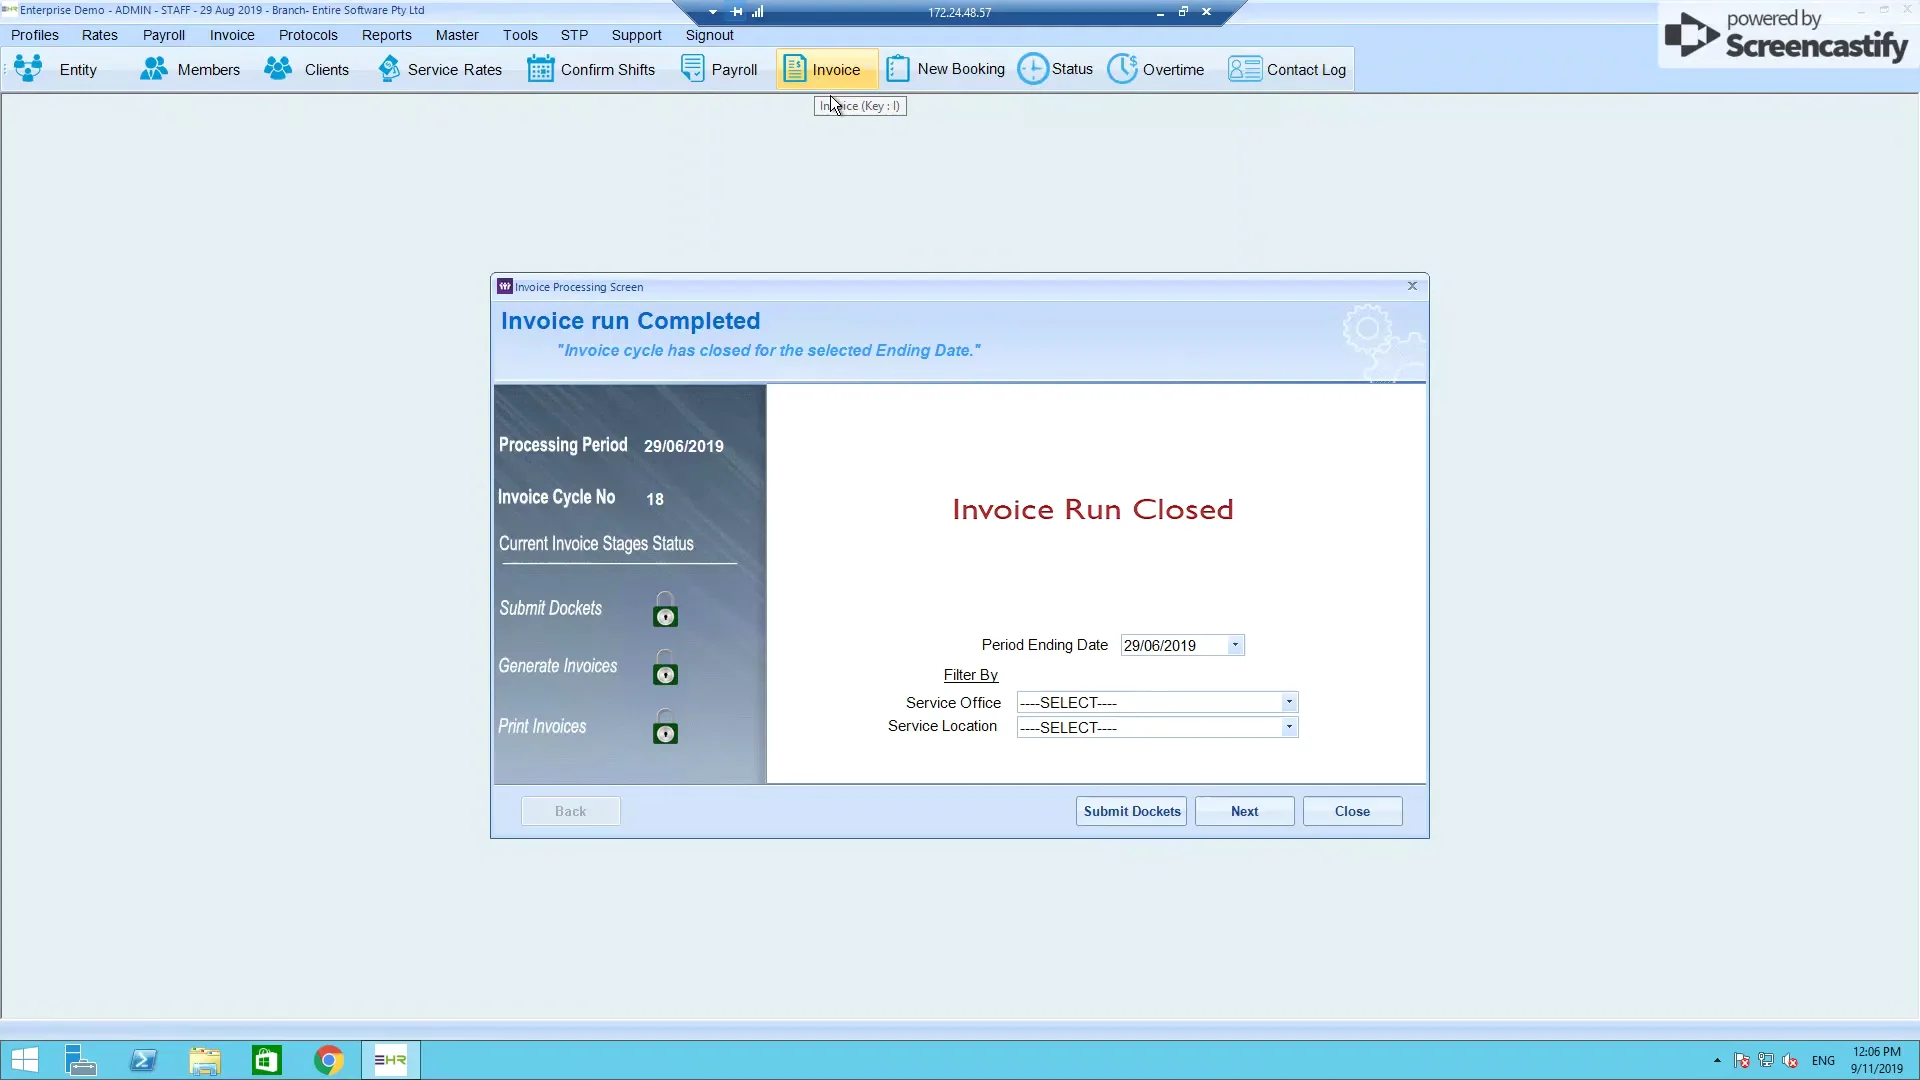Open the Contact Log screen
This screenshot has height=1080, width=1920.
1286,69
